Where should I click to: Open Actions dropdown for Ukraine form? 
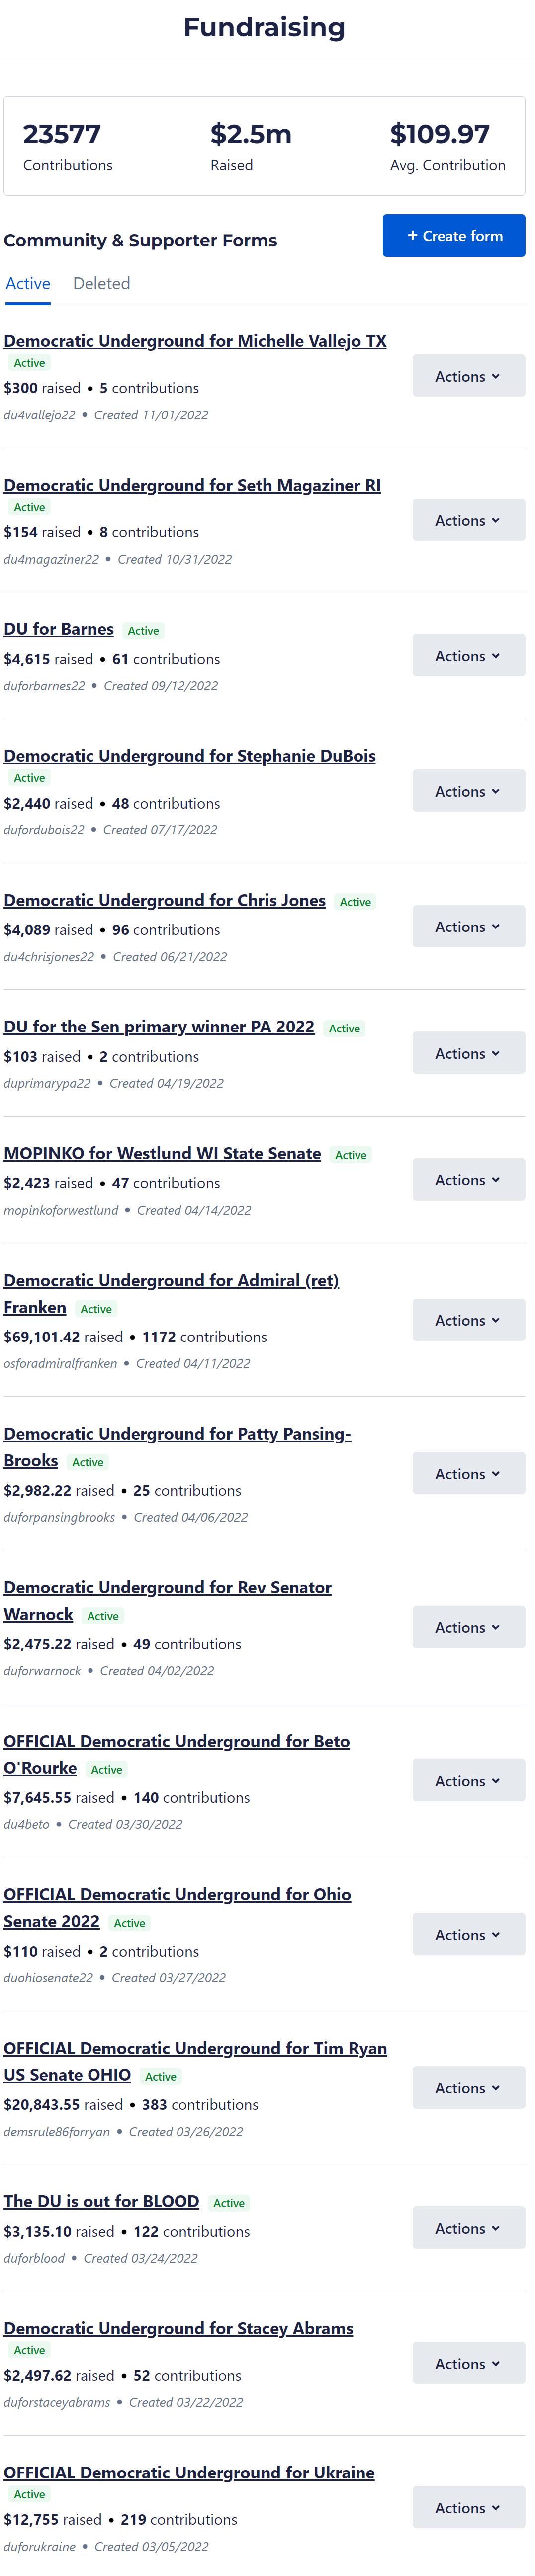click(x=468, y=2507)
